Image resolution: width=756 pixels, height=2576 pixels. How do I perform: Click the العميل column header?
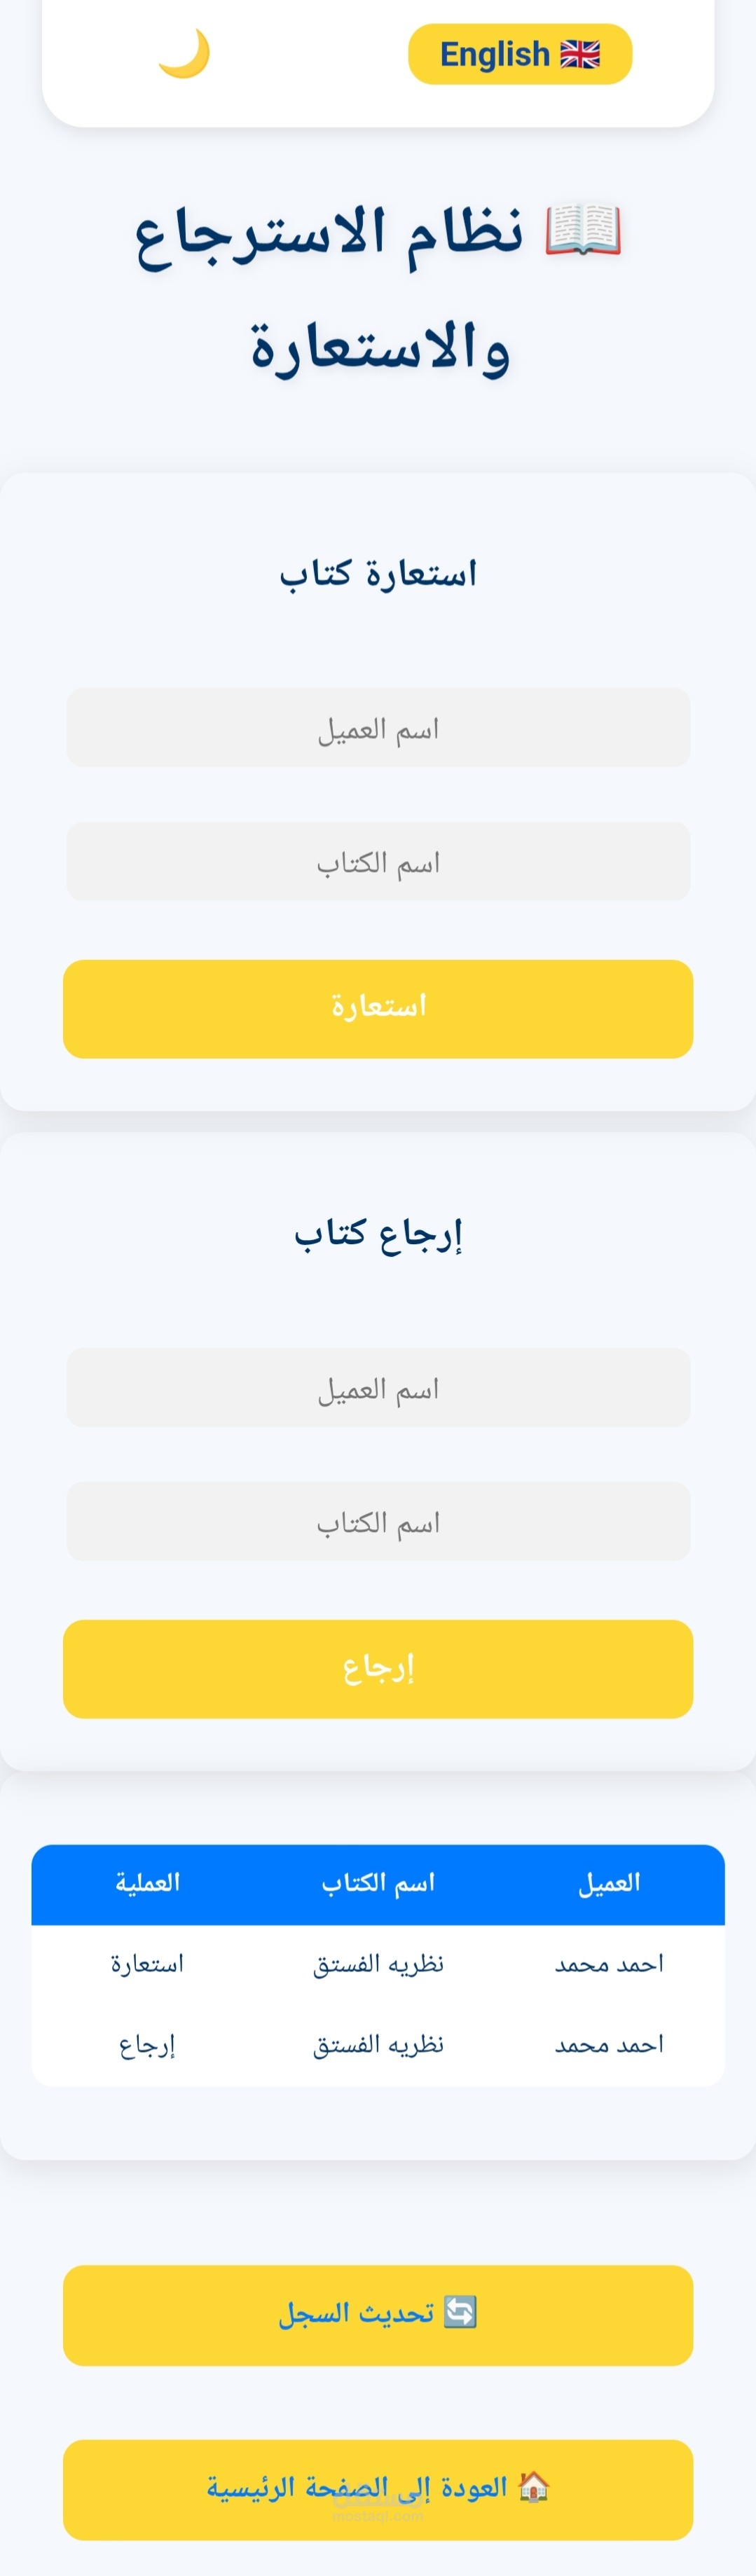(609, 1884)
